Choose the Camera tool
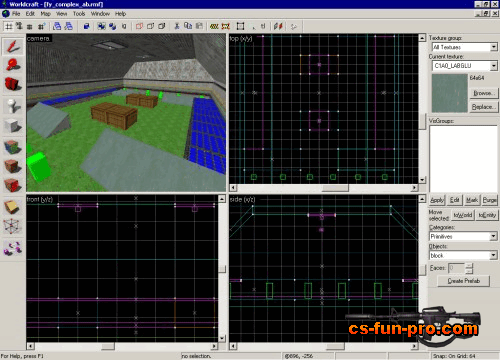500x360 pixels. tap(13, 84)
